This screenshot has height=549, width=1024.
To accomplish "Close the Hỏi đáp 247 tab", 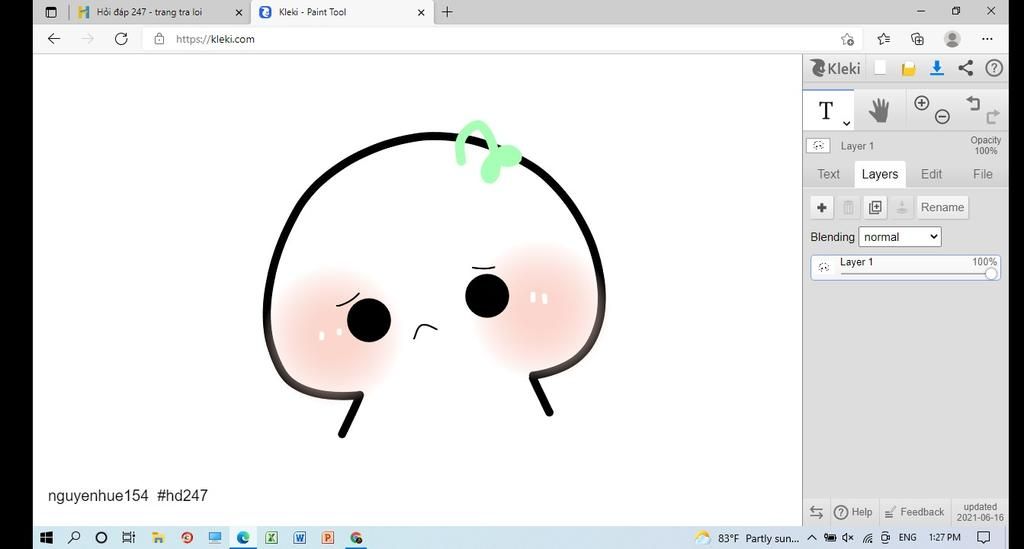I will tap(239, 12).
